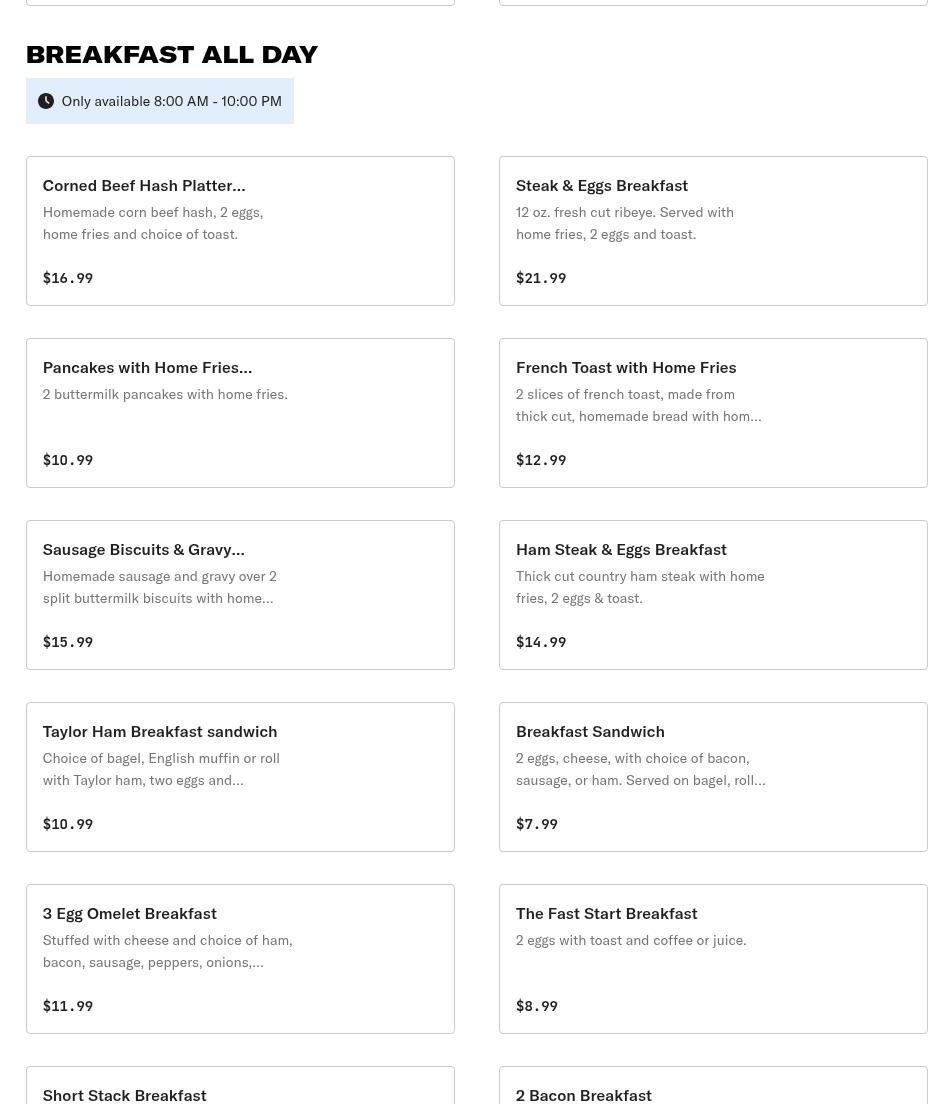The width and height of the screenshot is (950, 1104).
Task: Open the Corned Beef Hash Platter item
Action: point(240,231)
